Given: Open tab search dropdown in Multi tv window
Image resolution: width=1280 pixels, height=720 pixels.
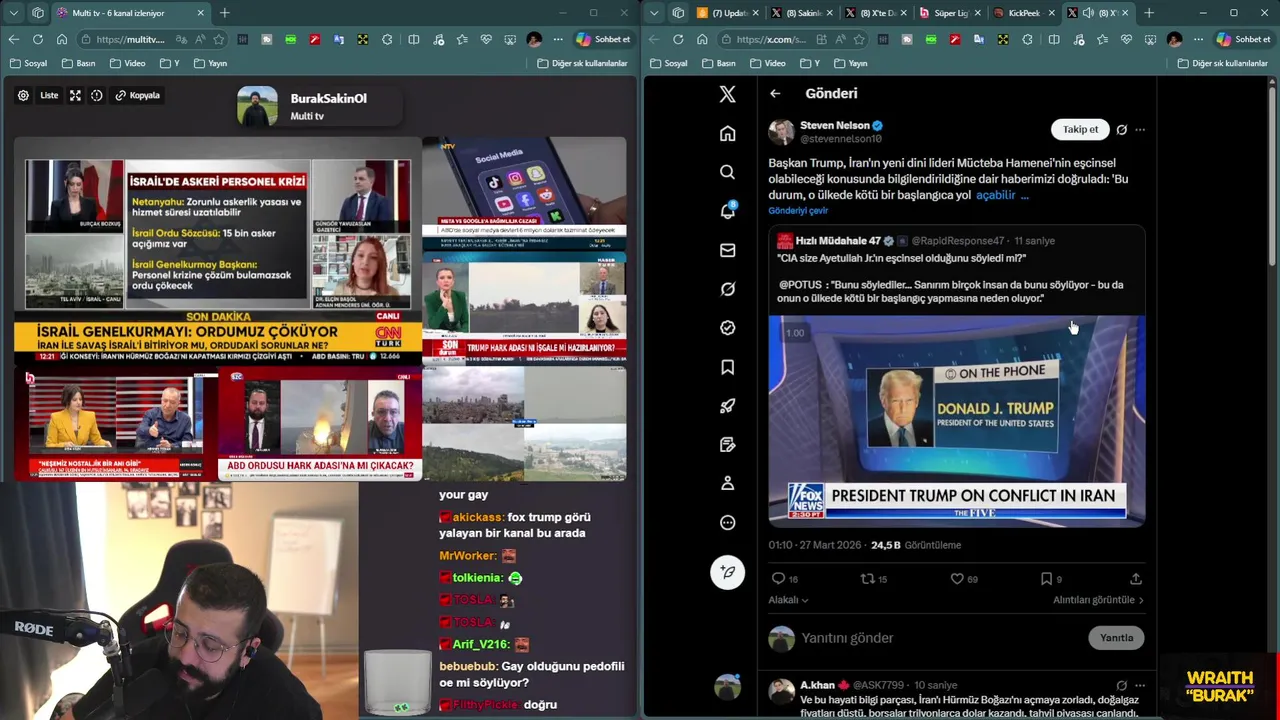Looking at the screenshot, I should [x=14, y=13].
